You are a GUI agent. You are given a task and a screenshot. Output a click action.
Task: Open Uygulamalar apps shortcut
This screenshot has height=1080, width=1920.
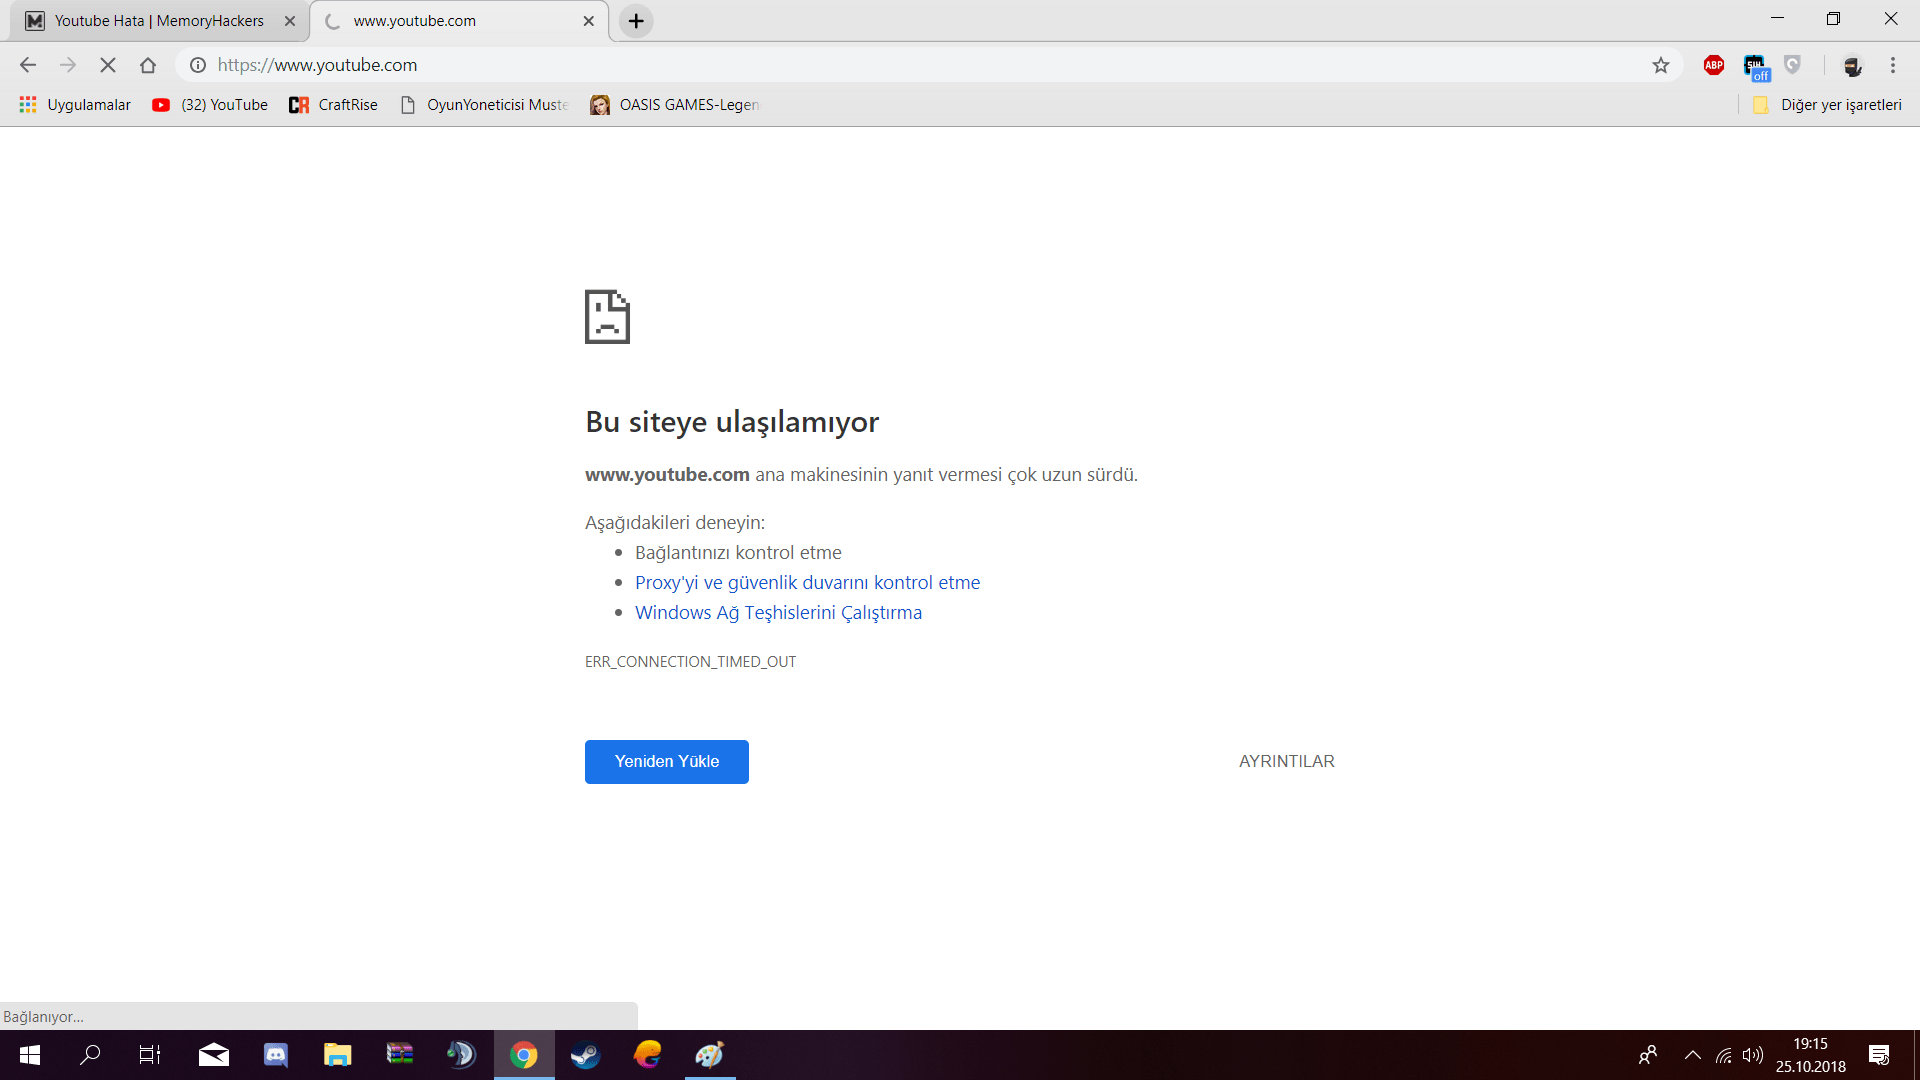click(75, 105)
